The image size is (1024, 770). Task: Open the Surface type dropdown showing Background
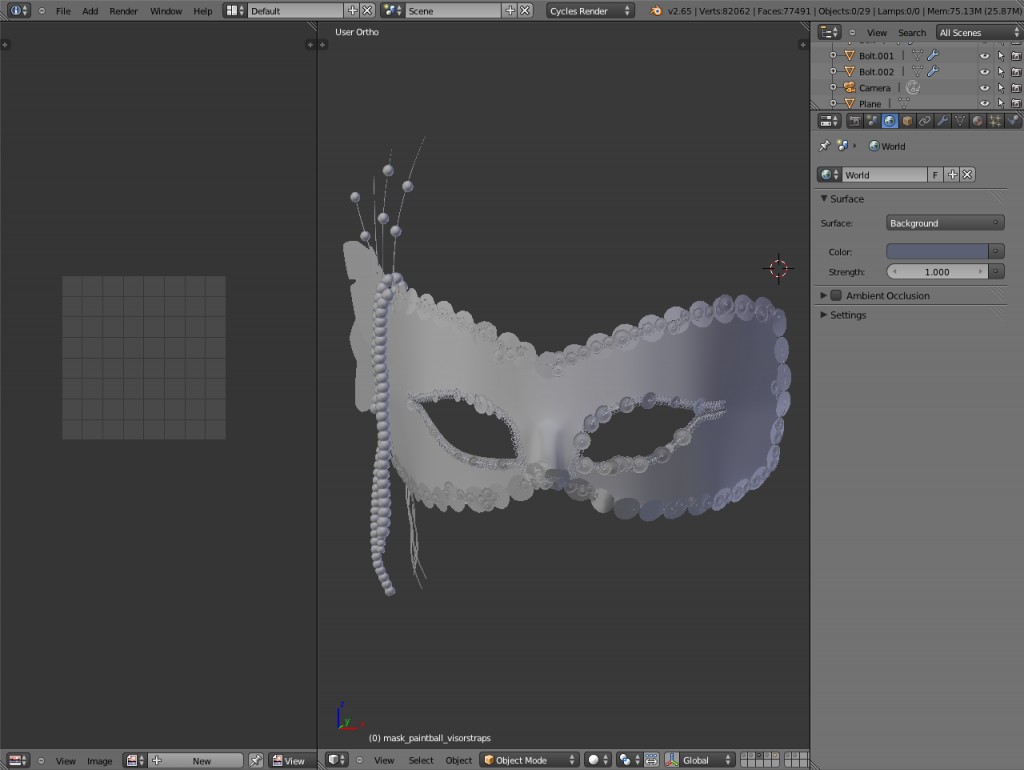[x=944, y=222]
